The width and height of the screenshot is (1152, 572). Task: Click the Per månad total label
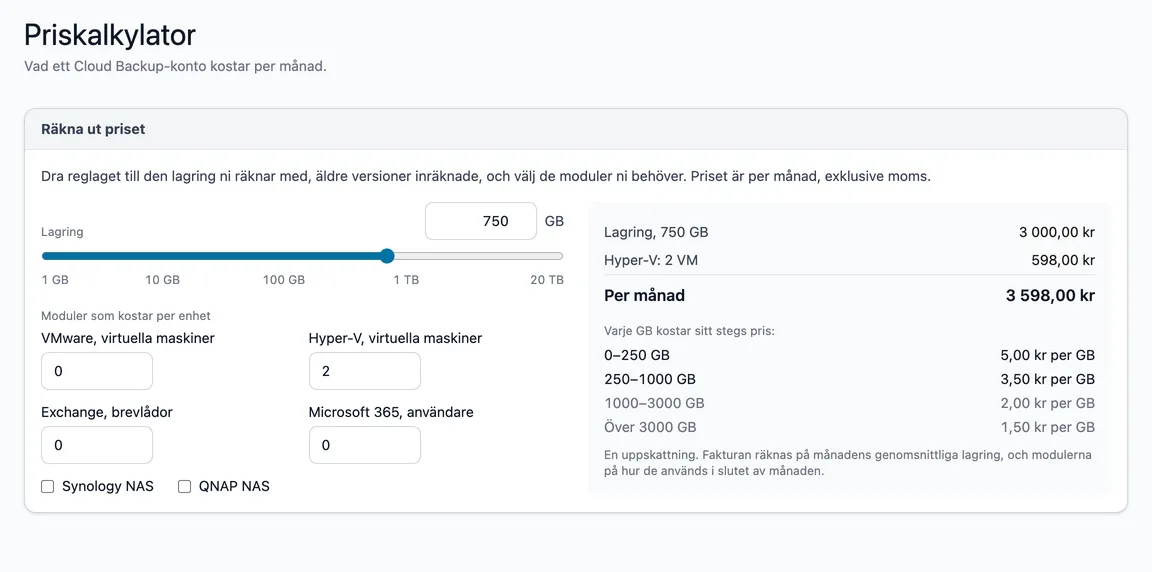644,296
